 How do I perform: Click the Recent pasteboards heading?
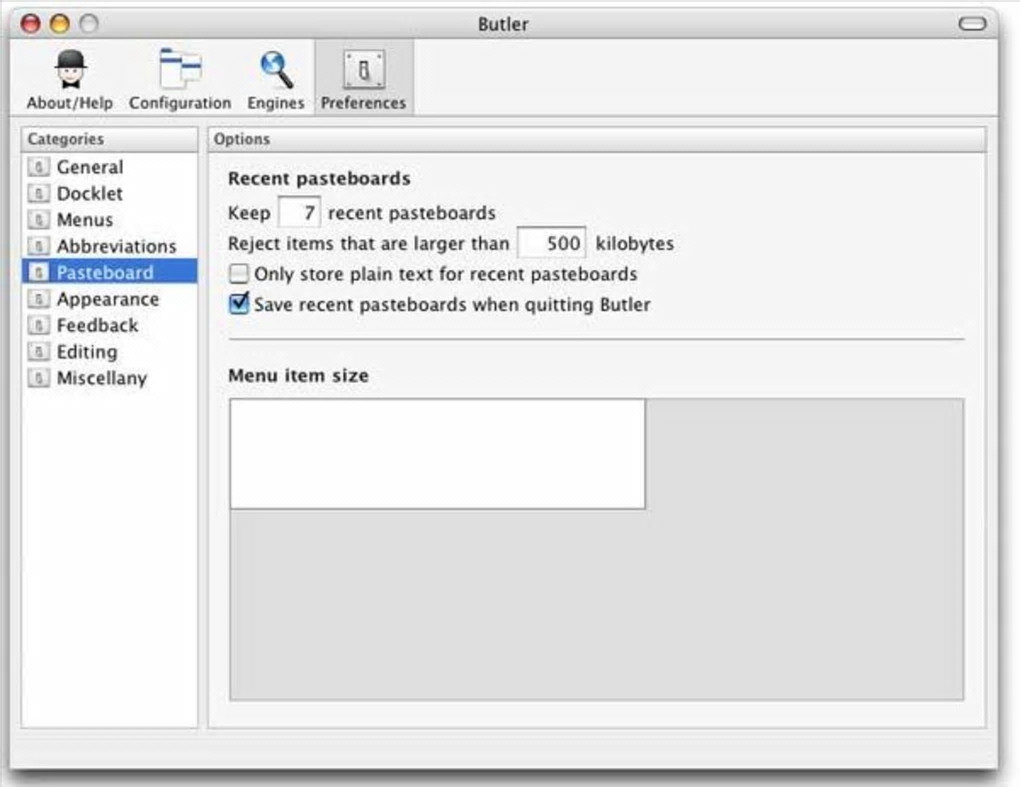coord(319,179)
